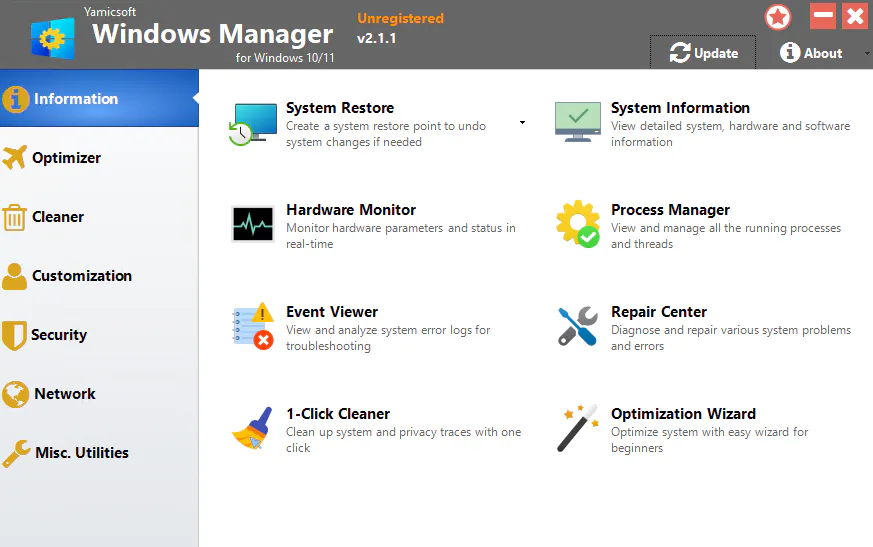
Task: Click the red star favorite icon
Action: click(x=778, y=17)
